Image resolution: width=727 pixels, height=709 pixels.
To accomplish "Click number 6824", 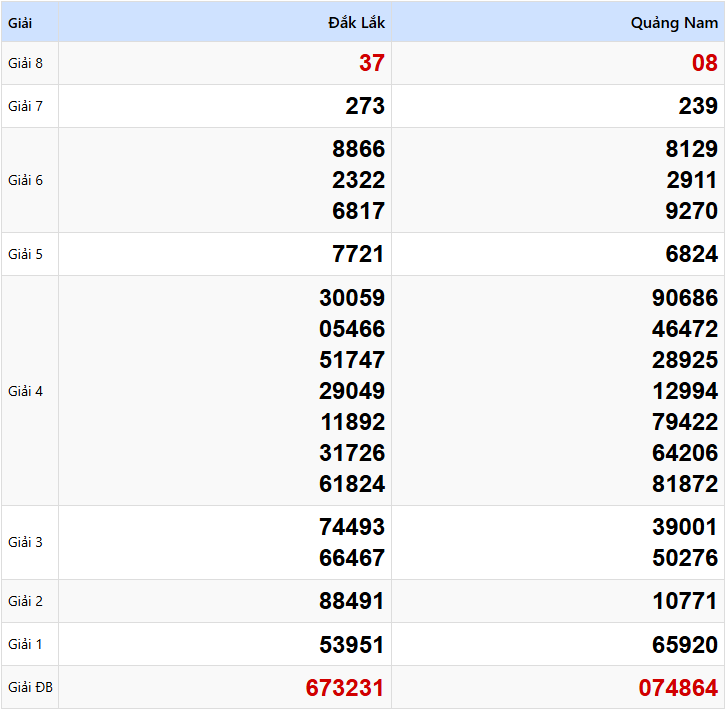I will click(691, 254).
